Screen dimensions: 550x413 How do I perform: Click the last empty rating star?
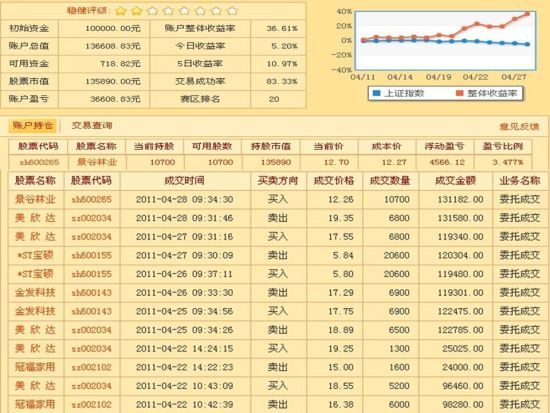click(x=232, y=11)
